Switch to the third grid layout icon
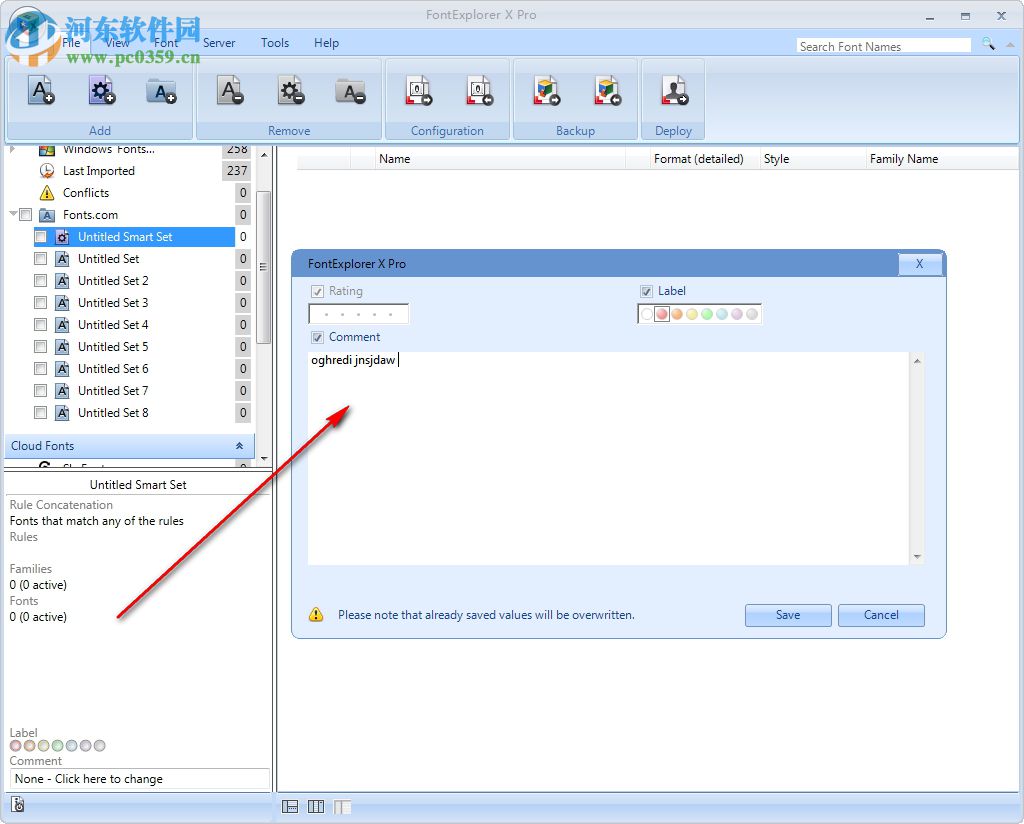The height and width of the screenshot is (824, 1024). 342,806
